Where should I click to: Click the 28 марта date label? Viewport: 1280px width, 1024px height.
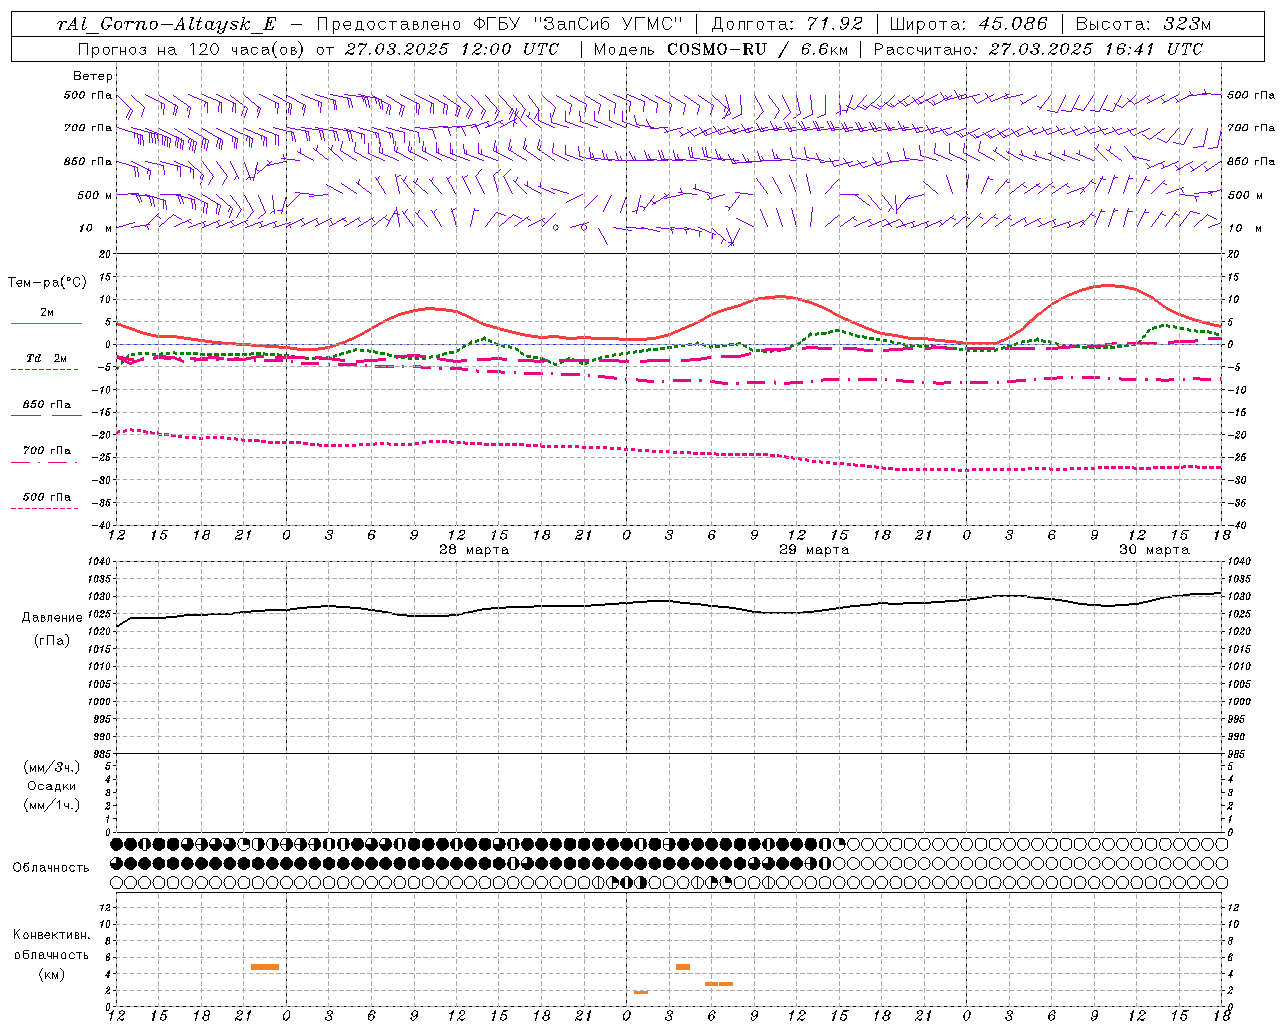coord(474,550)
